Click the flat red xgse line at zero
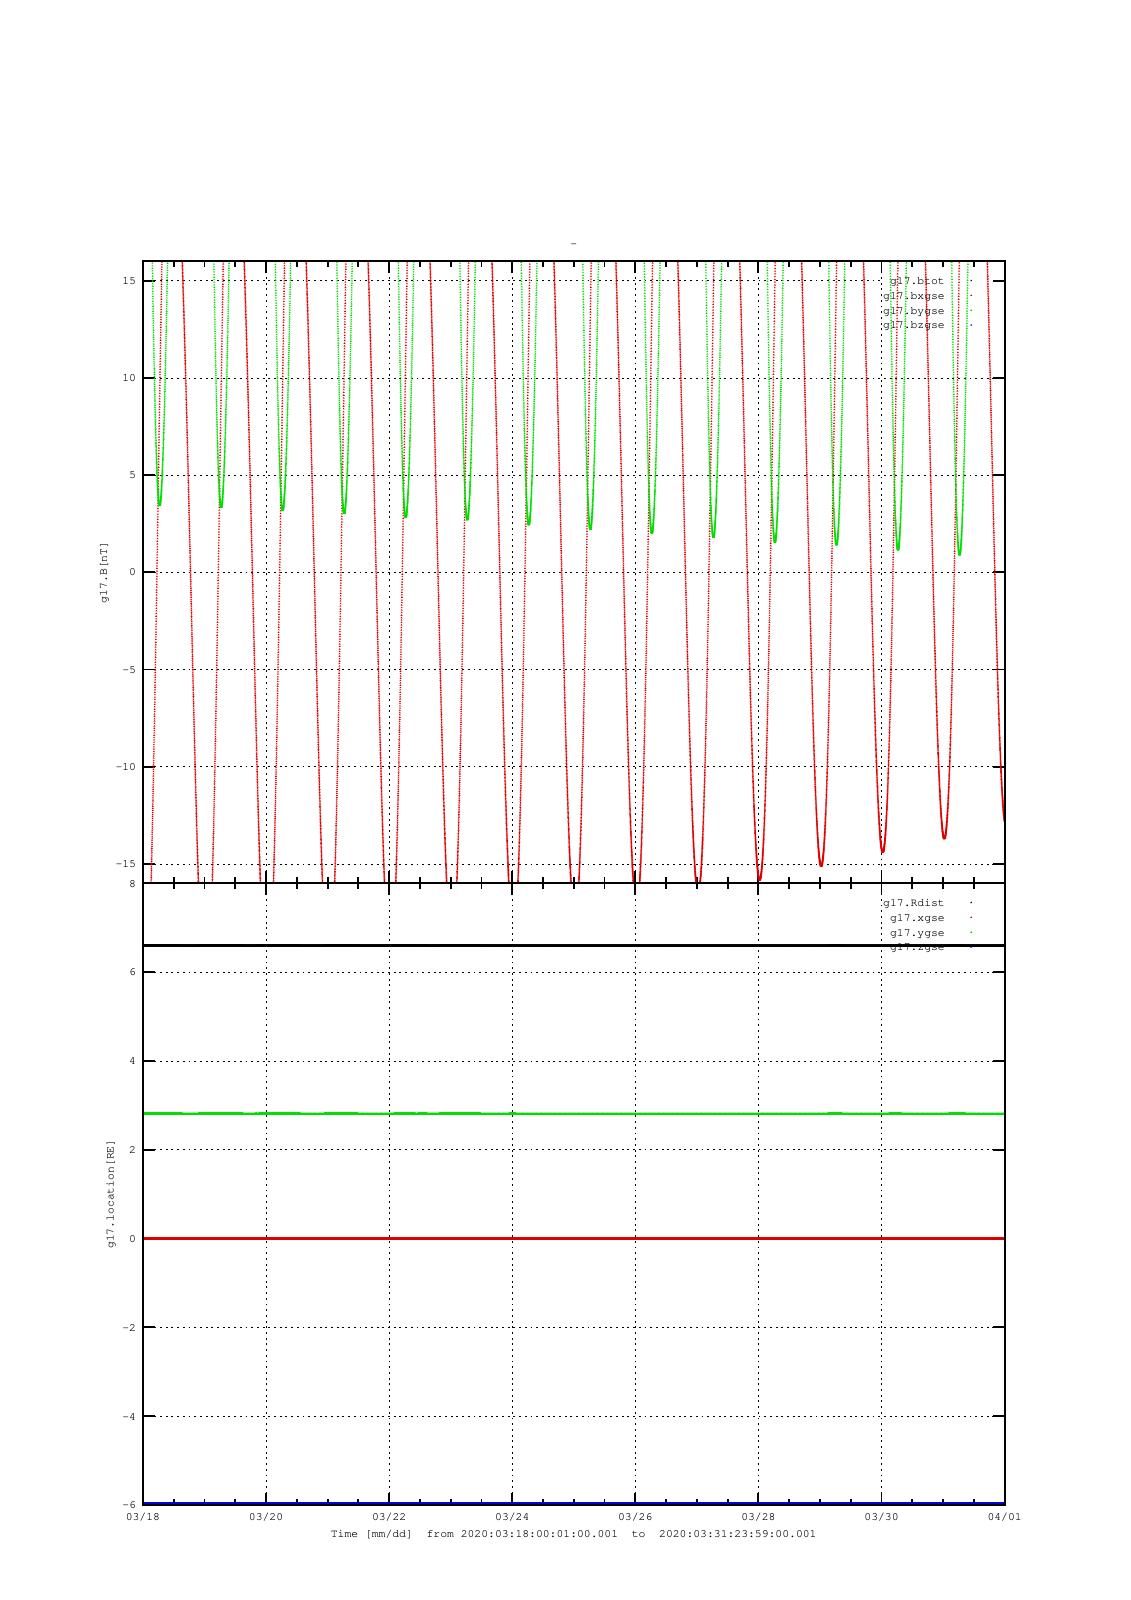The width and height of the screenshot is (1131, 1600). pos(573,1239)
